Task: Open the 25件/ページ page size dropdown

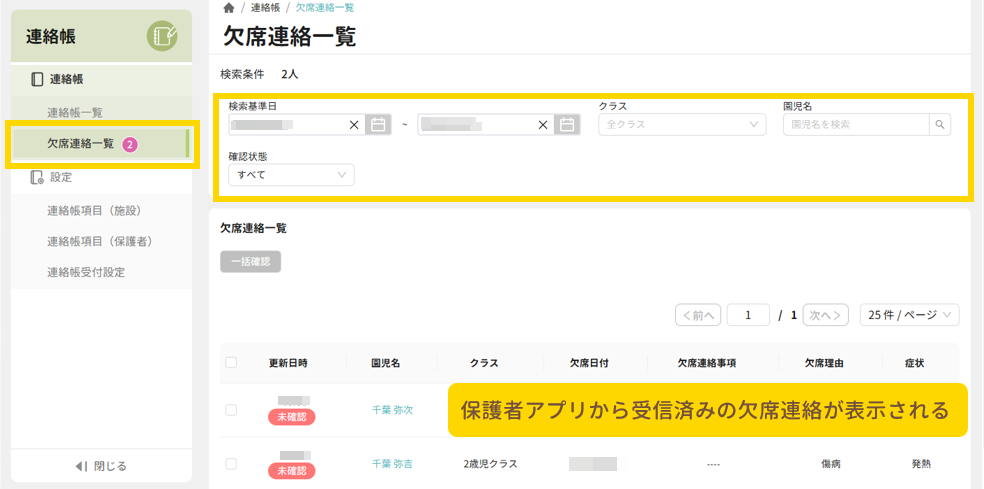Action: pyautogui.click(x=909, y=315)
